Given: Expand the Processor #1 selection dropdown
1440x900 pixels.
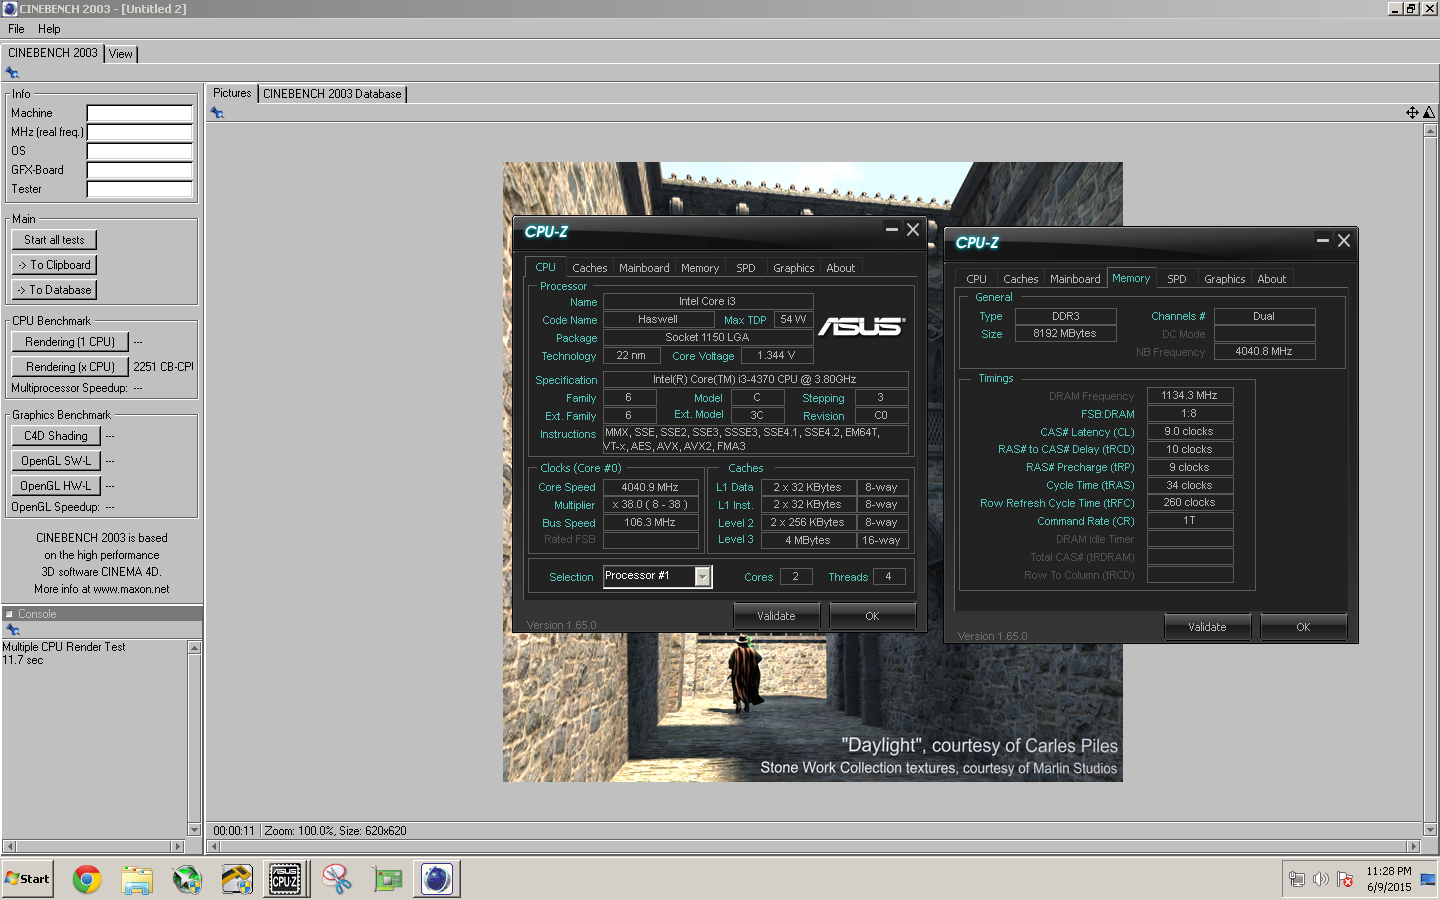Looking at the screenshot, I should coord(703,576).
